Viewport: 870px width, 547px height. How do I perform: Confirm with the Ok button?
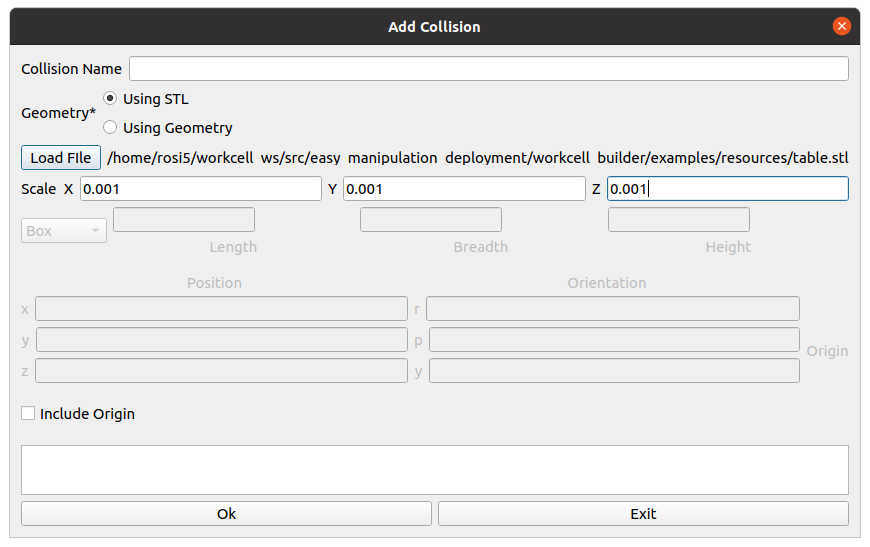(226, 514)
